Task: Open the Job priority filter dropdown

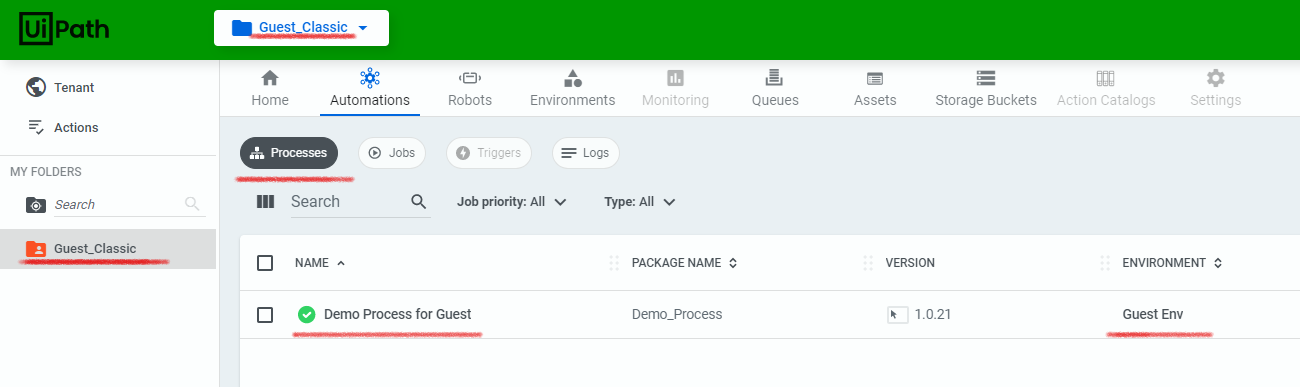Action: [512, 201]
